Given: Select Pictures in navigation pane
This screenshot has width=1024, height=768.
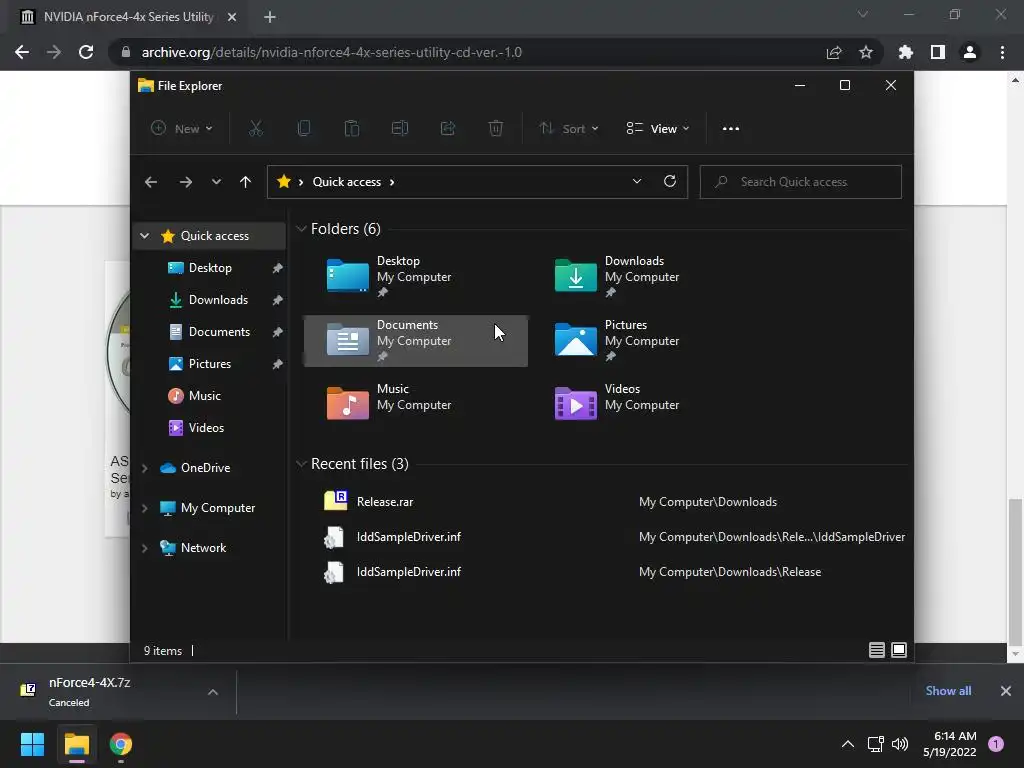Looking at the screenshot, I should click(209, 364).
